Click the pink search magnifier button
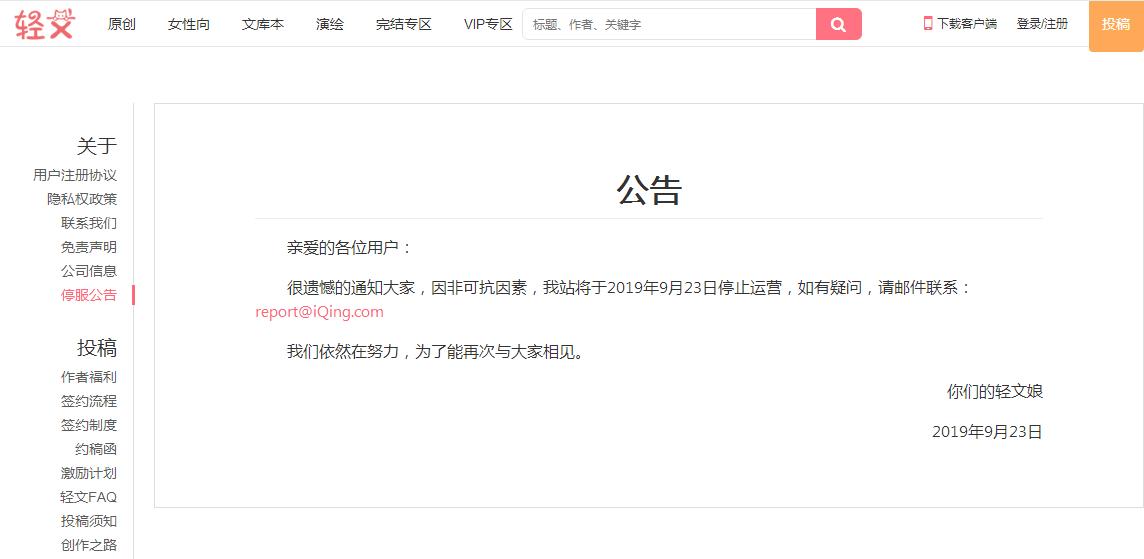The width and height of the screenshot is (1144, 559). 838,24
